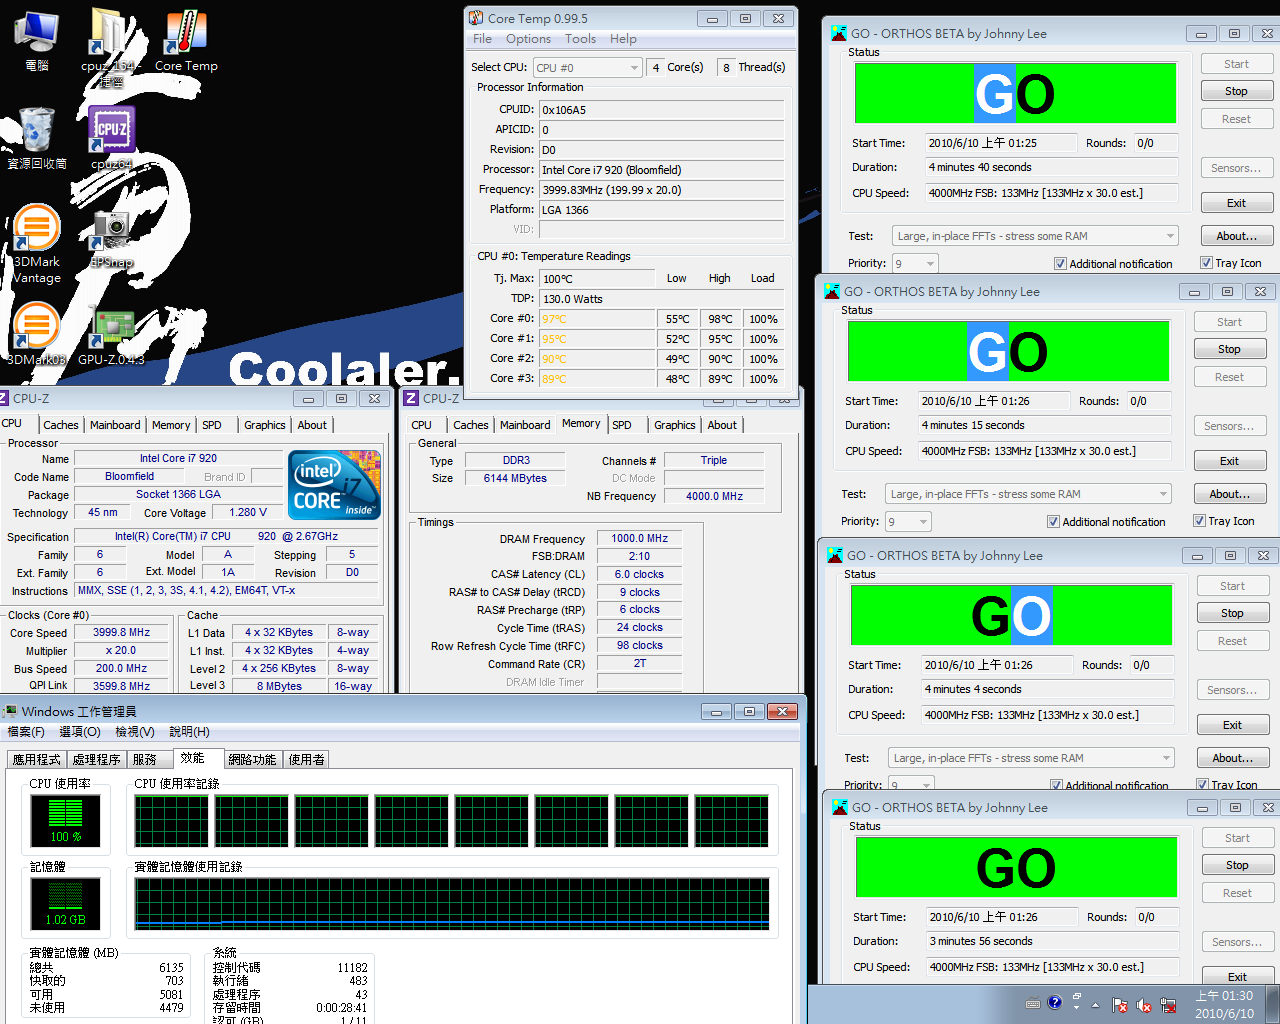
Task: Click the title icon of the 4 minutes 40 seconds ORTHOS window
Action: pos(839,33)
